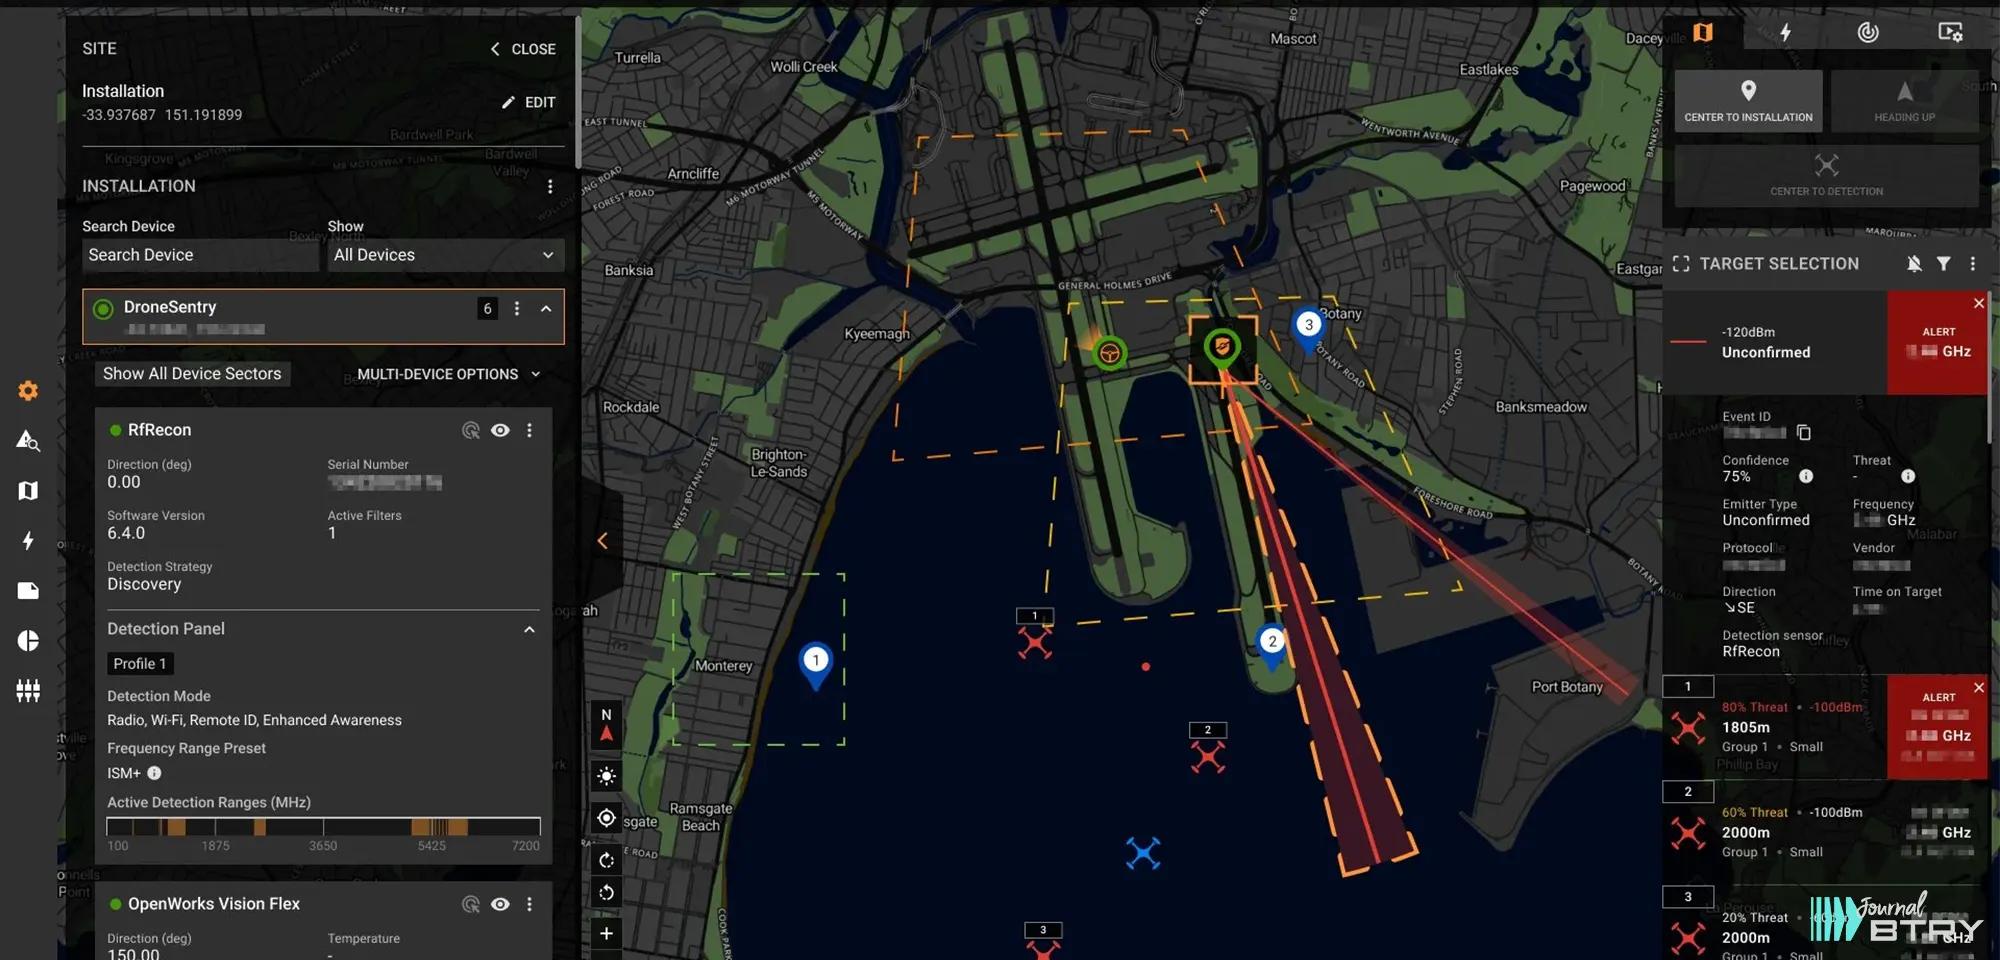Toggle Show All Device Sectors
The image size is (2000, 960).
pyautogui.click(x=192, y=374)
